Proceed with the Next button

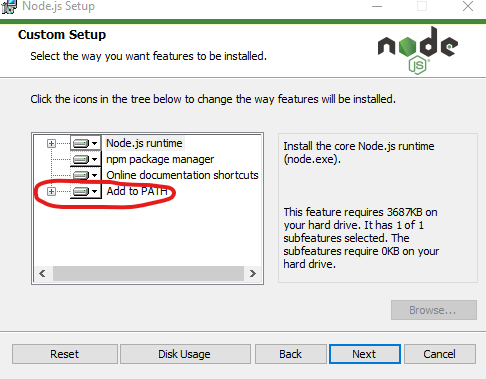click(365, 354)
